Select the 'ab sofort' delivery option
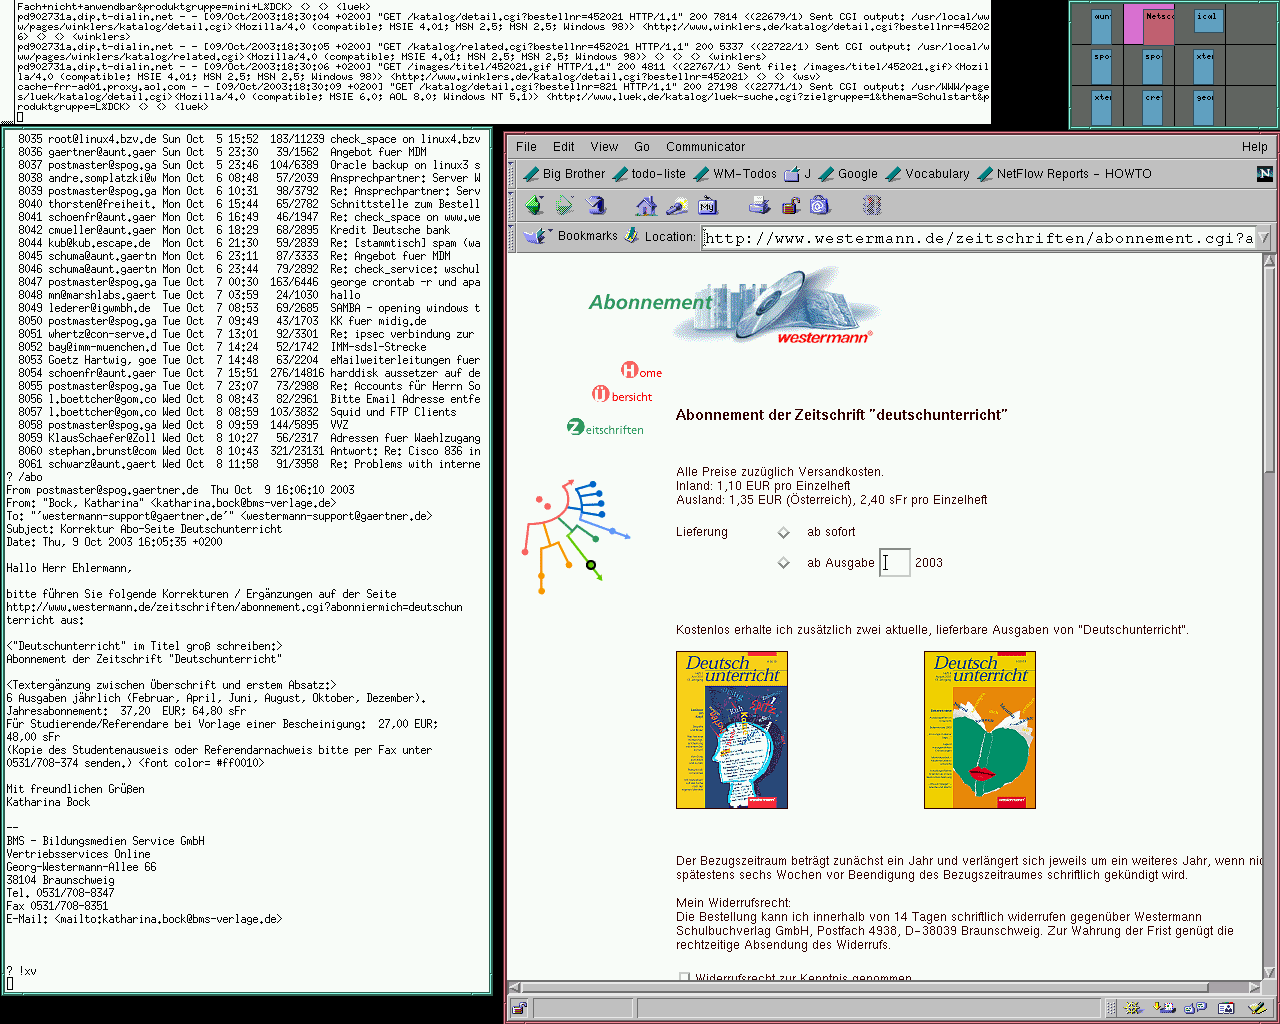This screenshot has width=1280, height=1024. coord(783,532)
